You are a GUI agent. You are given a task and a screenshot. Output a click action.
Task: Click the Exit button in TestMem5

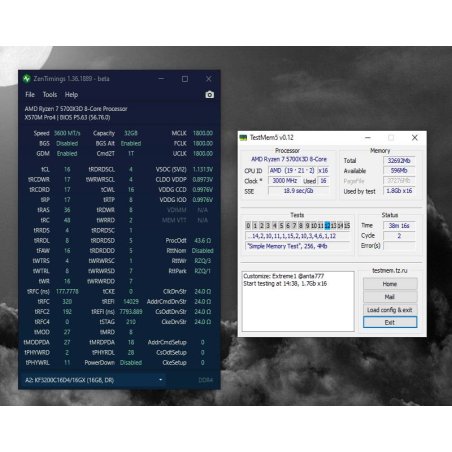(390, 322)
